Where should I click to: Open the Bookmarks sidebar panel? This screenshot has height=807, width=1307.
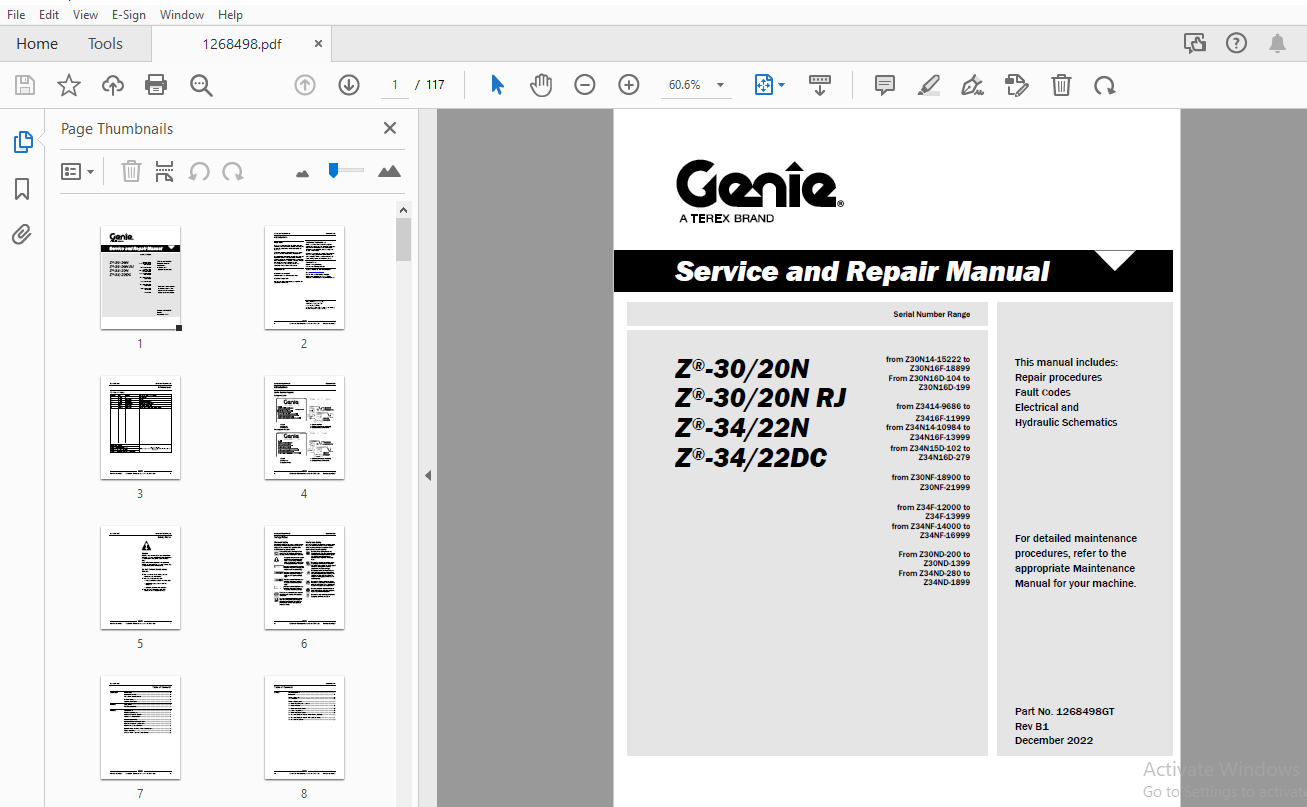22,189
